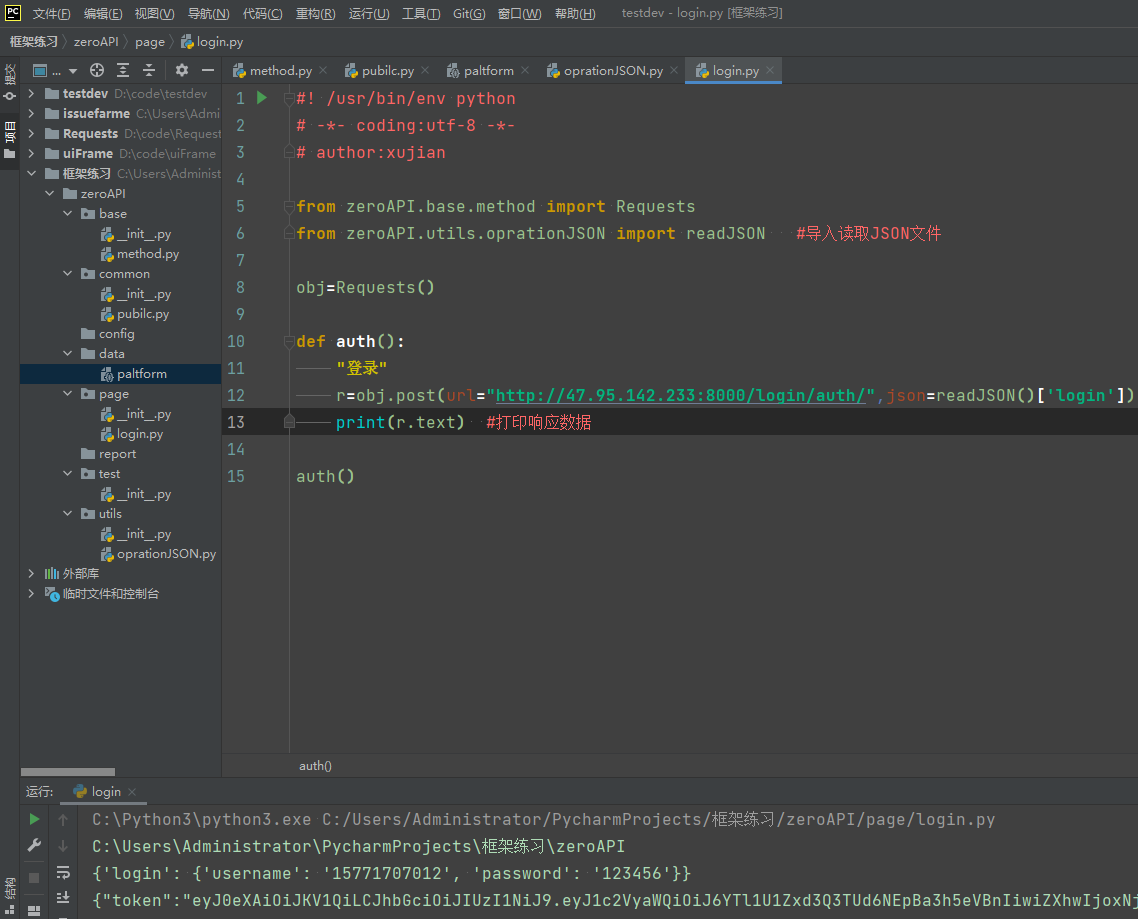Toggle scroll to end in run console
The image size is (1138, 919).
coord(63,898)
